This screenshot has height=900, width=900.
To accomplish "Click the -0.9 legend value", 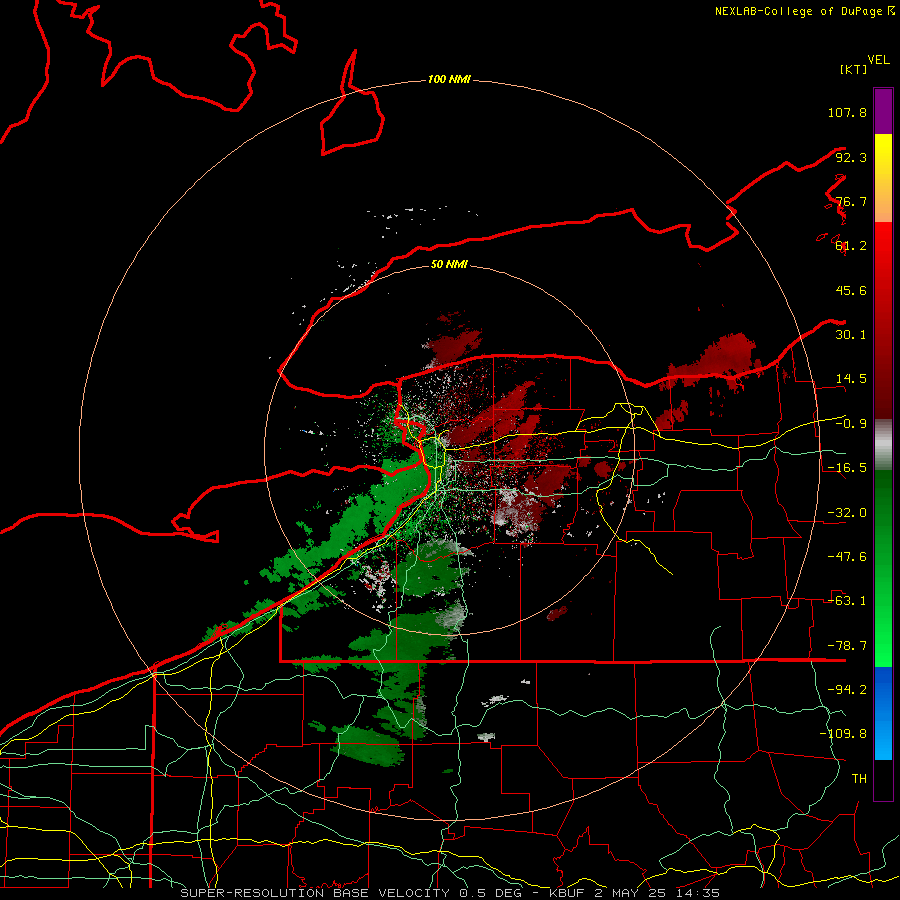I will [851, 424].
